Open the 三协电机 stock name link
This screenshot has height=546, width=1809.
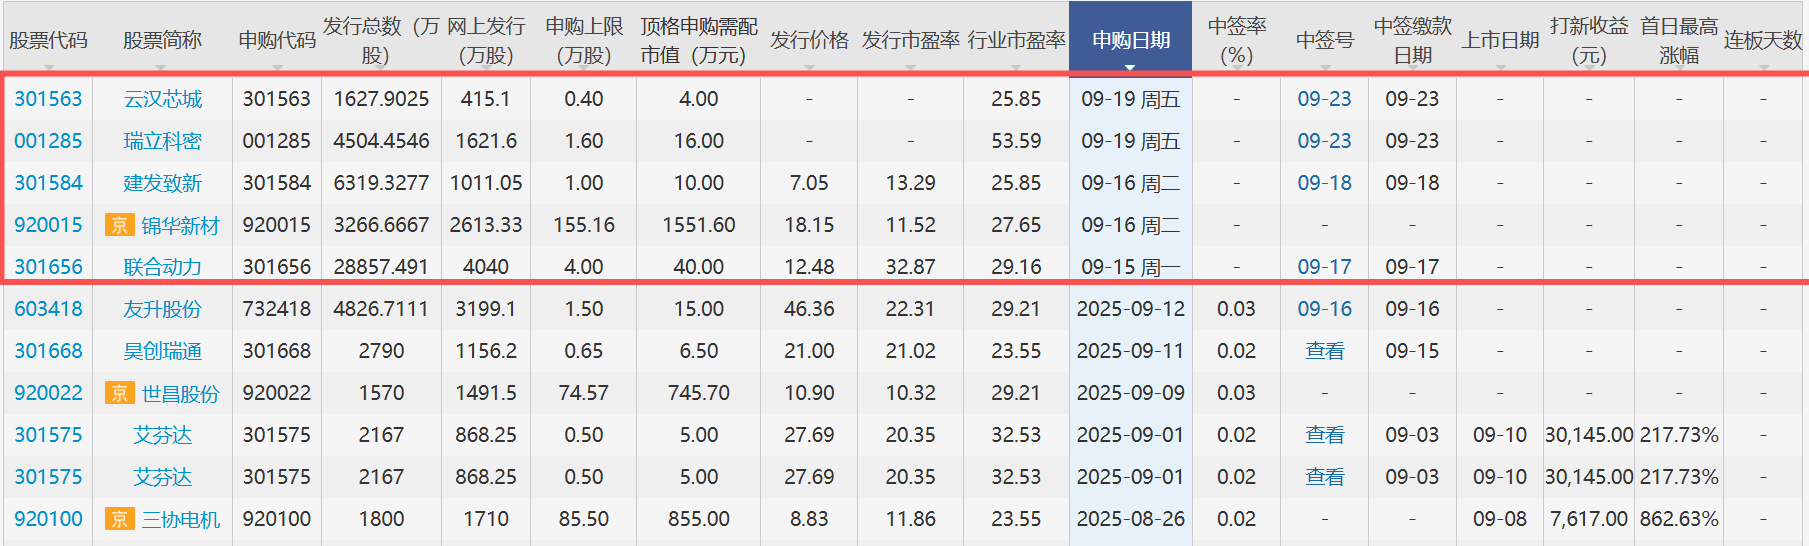point(180,519)
